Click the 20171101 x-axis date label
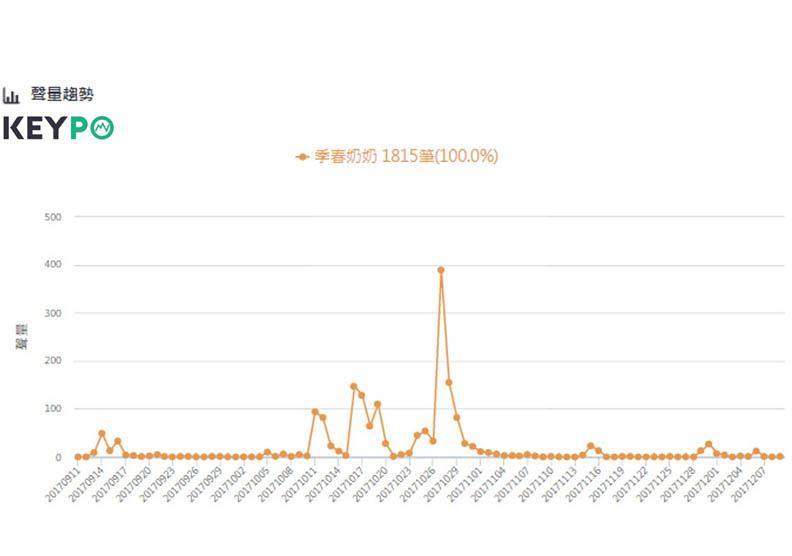Viewport: 792px width, 556px height. click(465, 484)
